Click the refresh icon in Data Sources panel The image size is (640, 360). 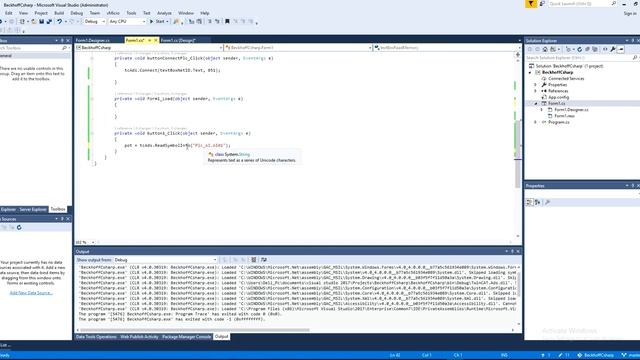click(x=19, y=227)
